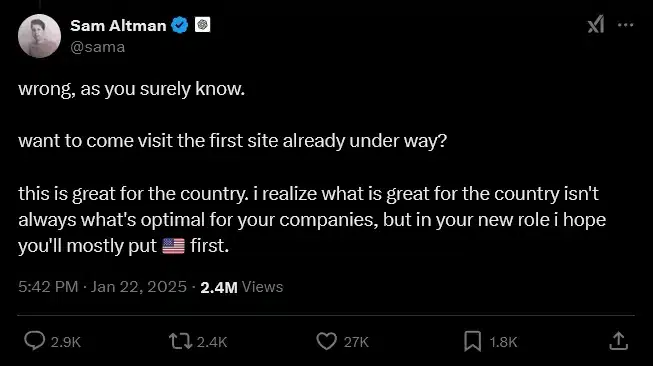Click the 2.4K reposts count
Viewport: 653px width, 366px height.
pyautogui.click(x=212, y=342)
